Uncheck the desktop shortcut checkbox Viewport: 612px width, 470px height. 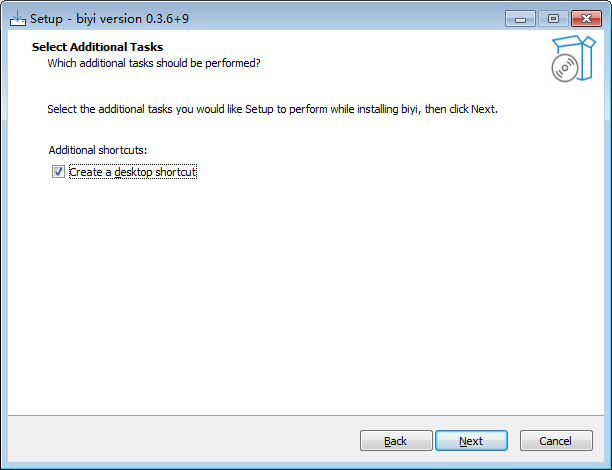pyautogui.click(x=58, y=172)
